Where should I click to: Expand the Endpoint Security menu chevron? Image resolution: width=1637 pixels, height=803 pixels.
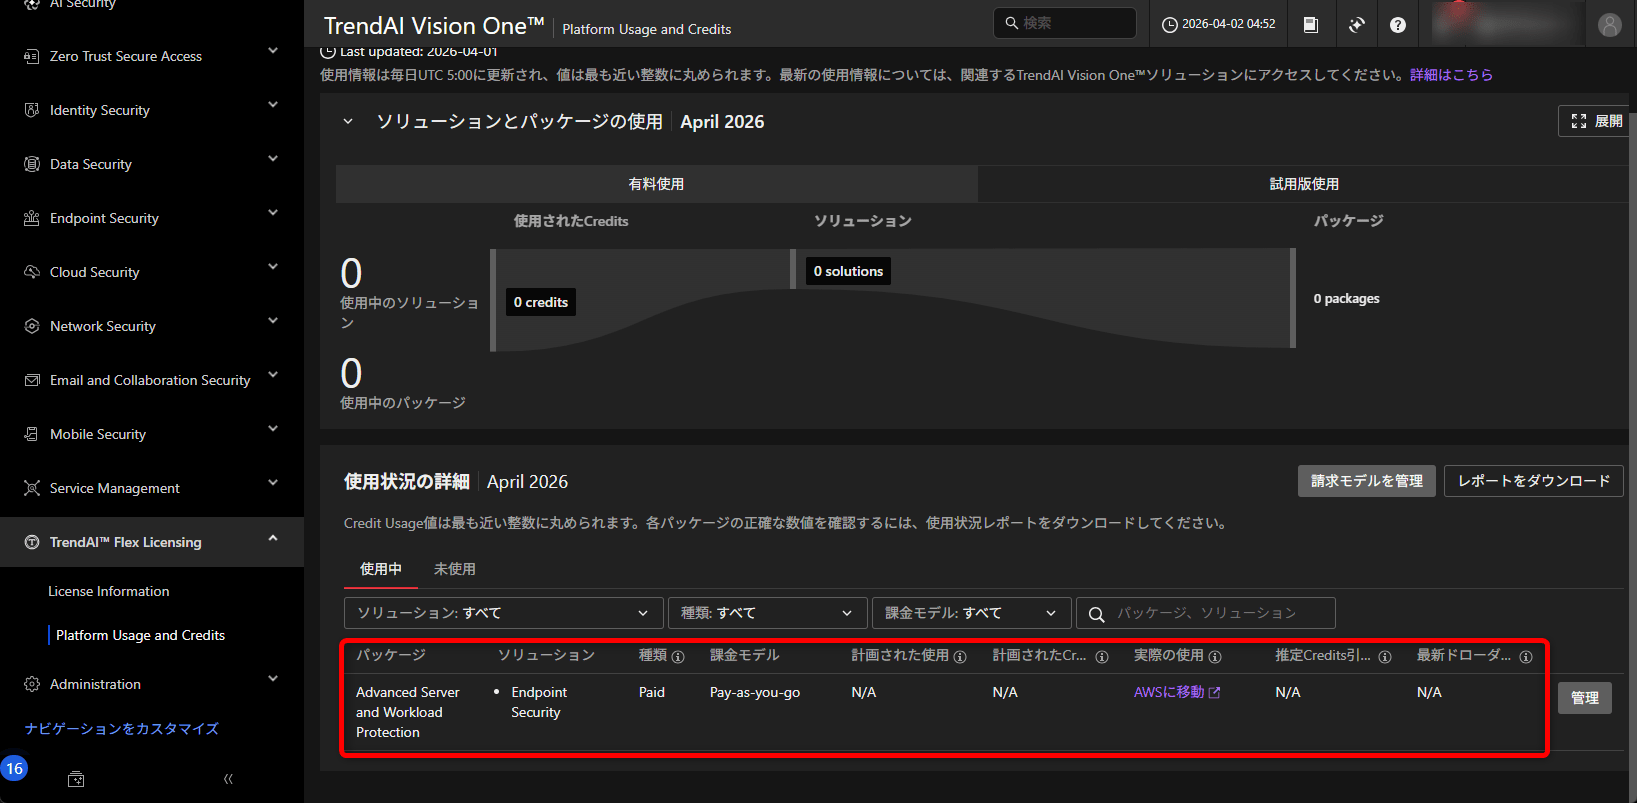tap(273, 213)
